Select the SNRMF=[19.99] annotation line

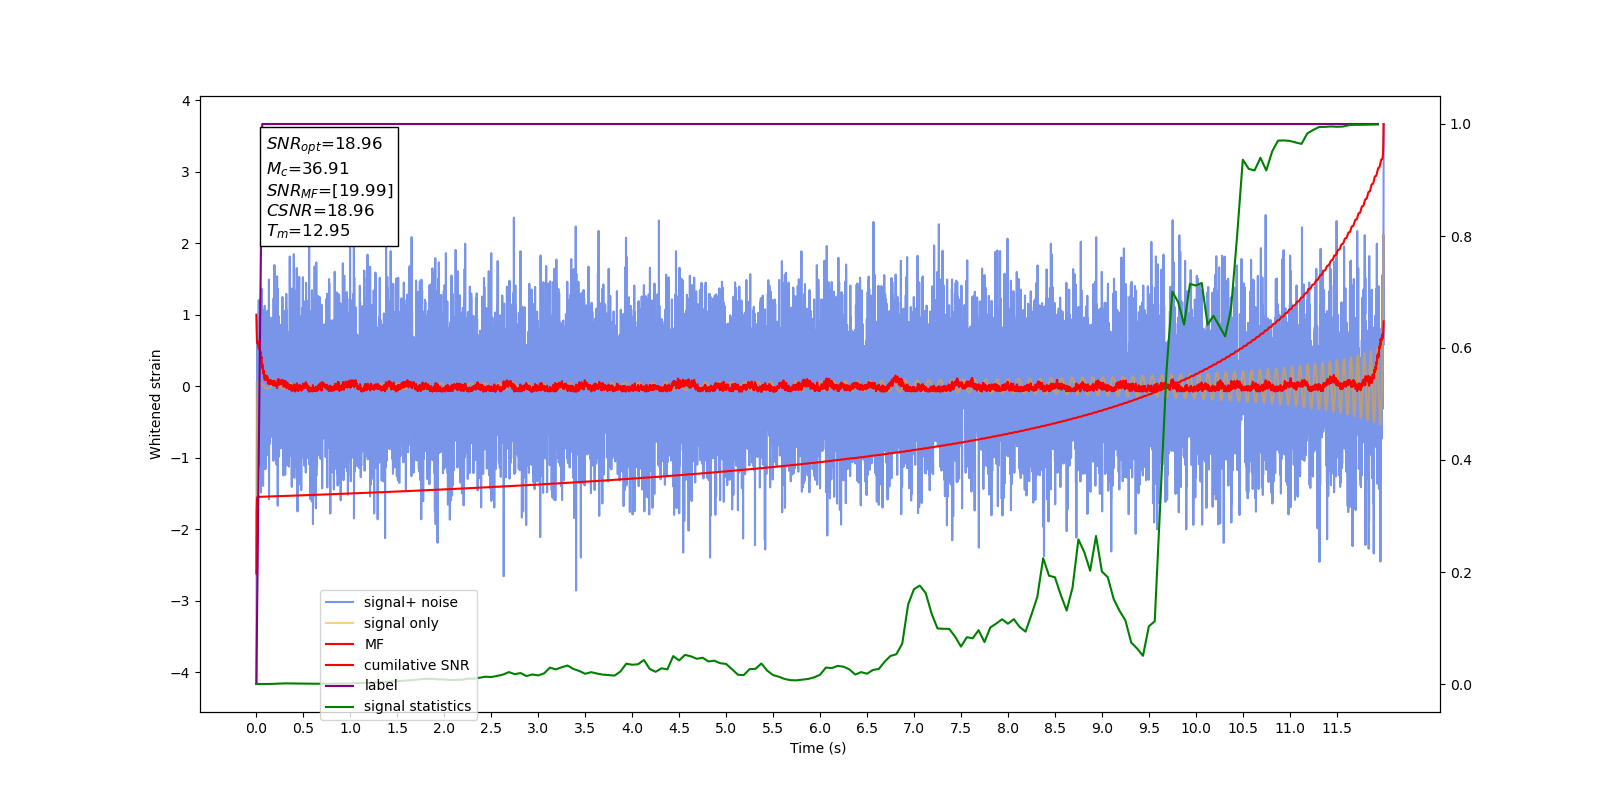coord(330,190)
